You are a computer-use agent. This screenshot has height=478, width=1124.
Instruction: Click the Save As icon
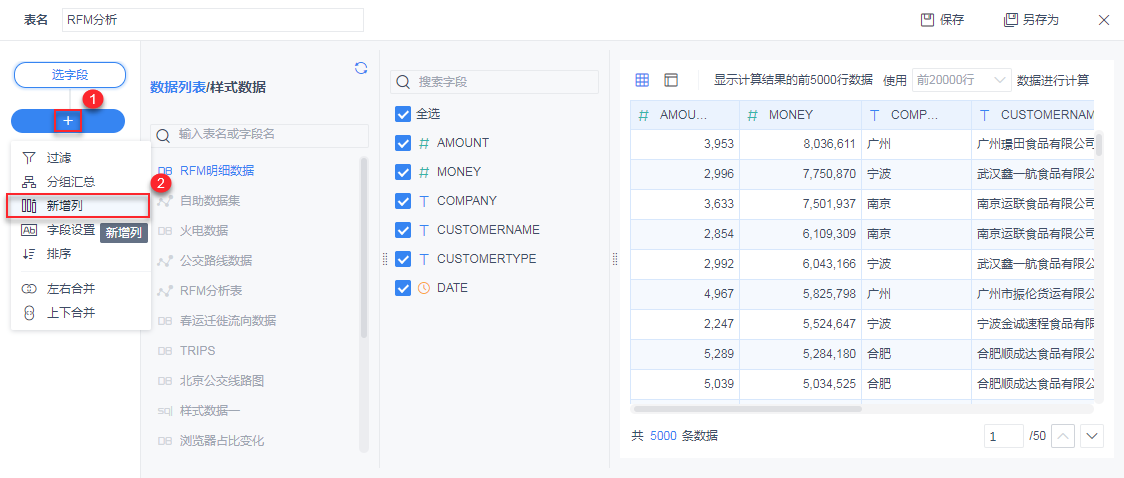(x=1010, y=20)
